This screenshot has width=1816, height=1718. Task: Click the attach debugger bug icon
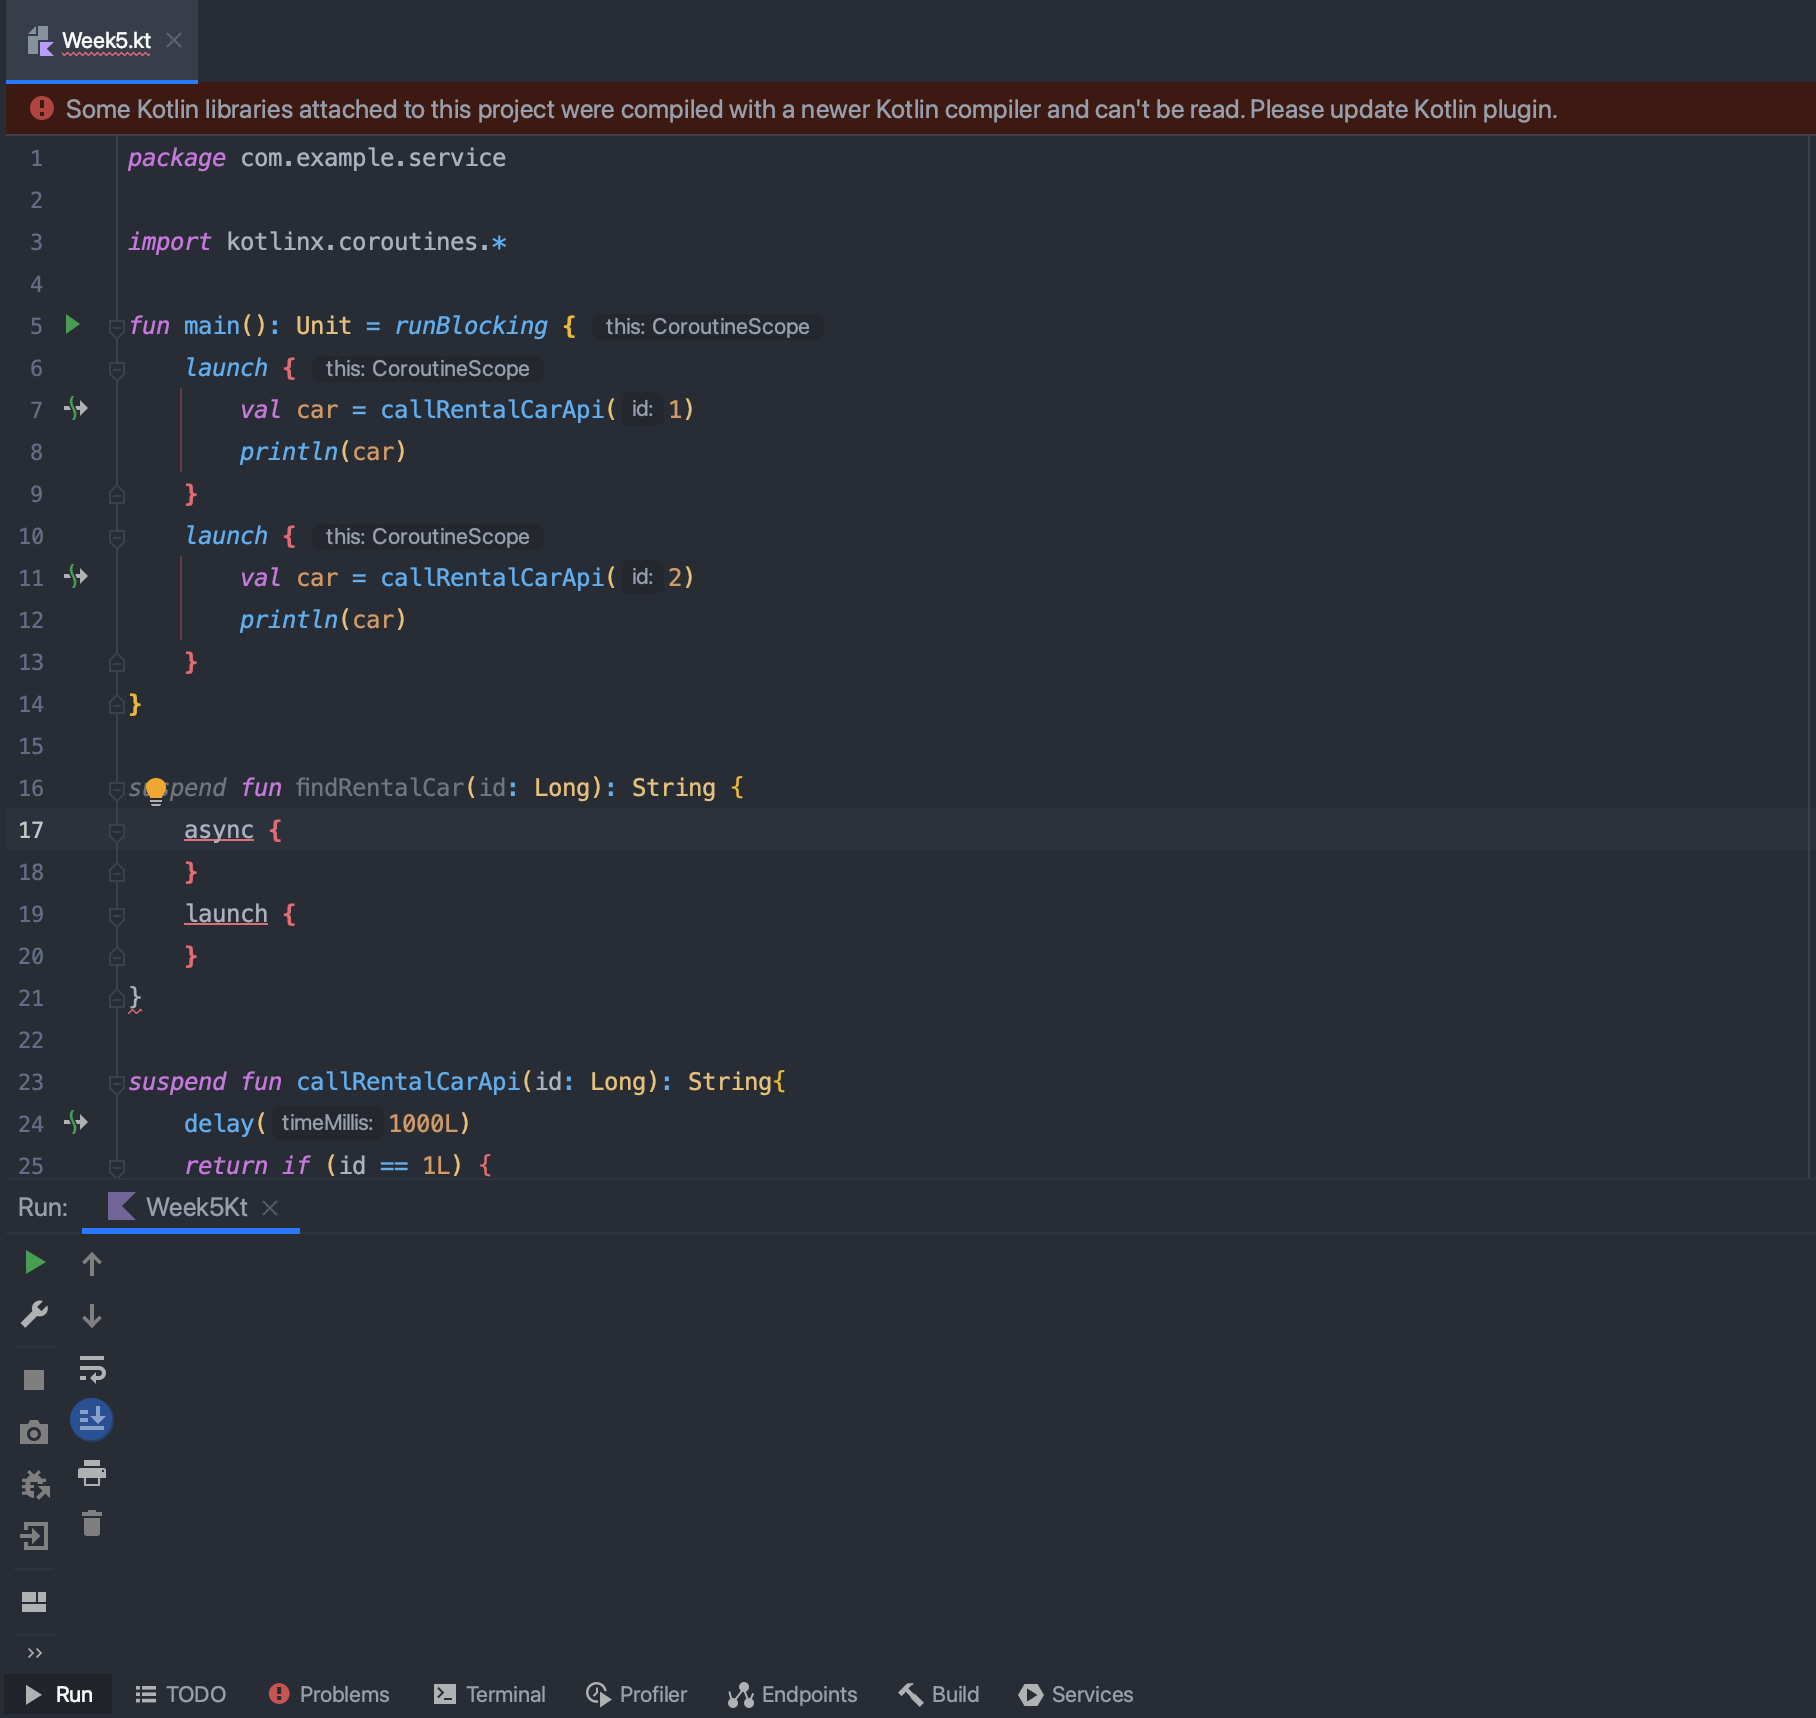click(x=34, y=1484)
